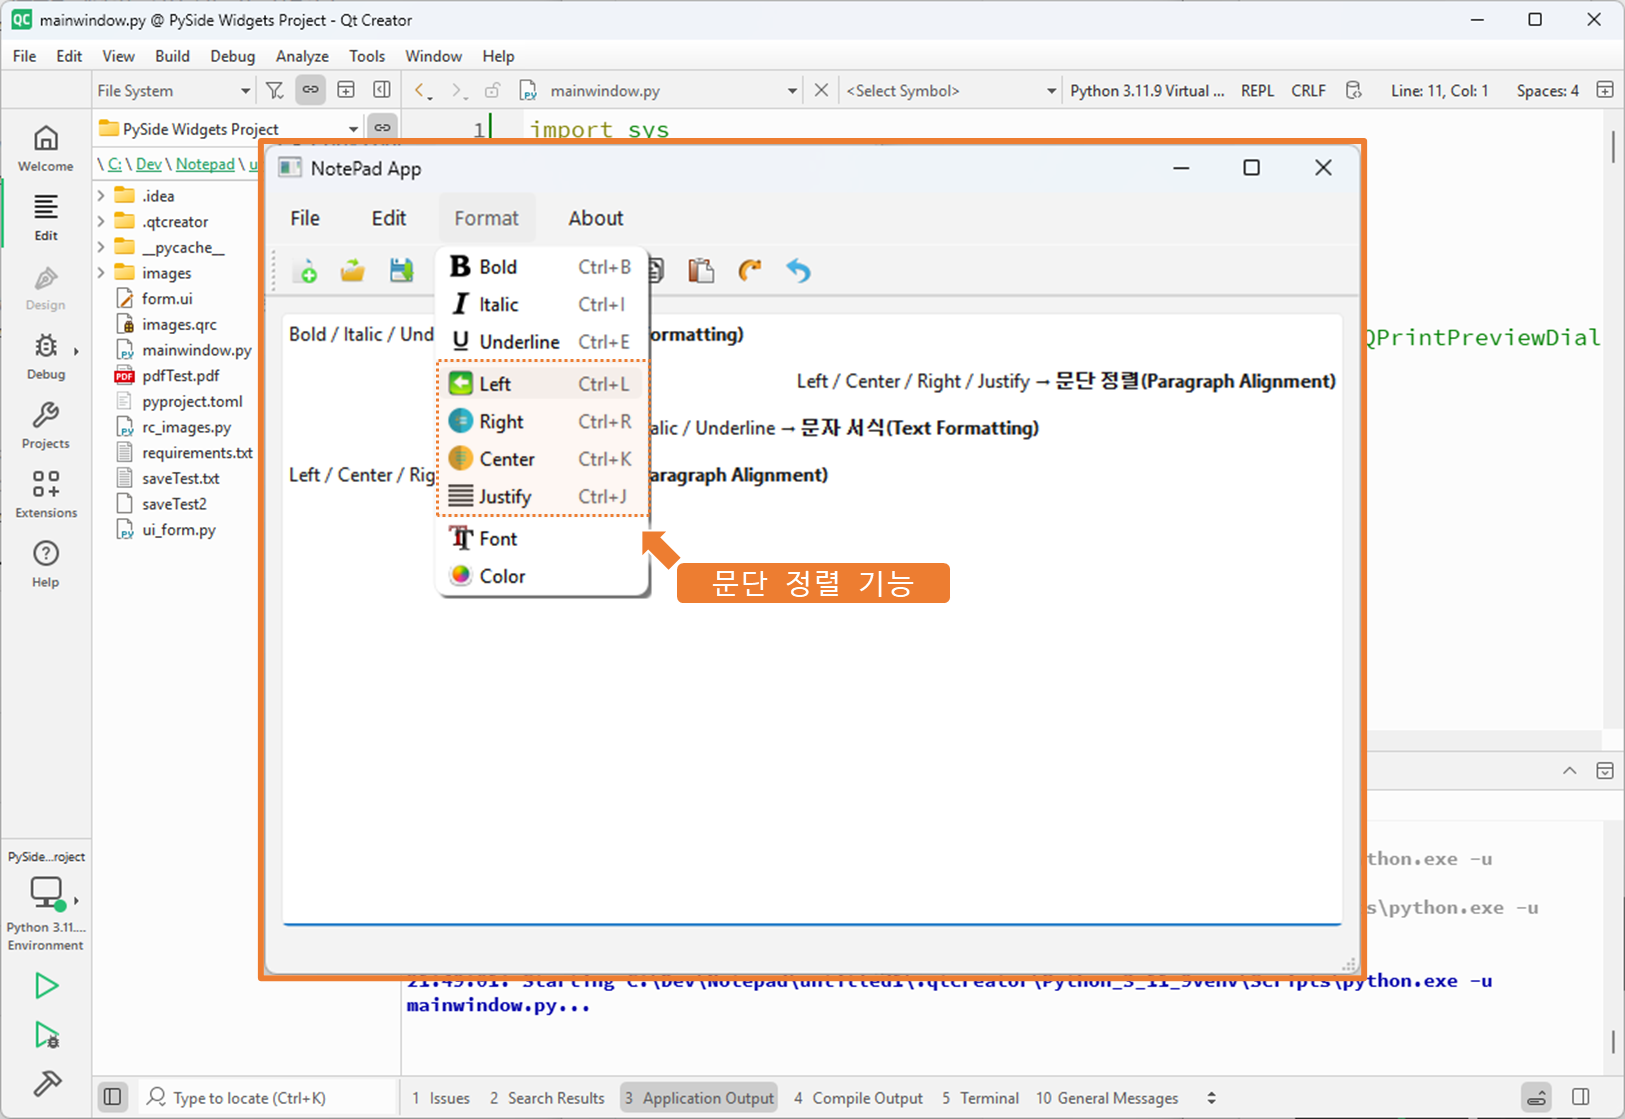Open NotePad App Edit menu
This screenshot has width=1625, height=1119.
389,218
